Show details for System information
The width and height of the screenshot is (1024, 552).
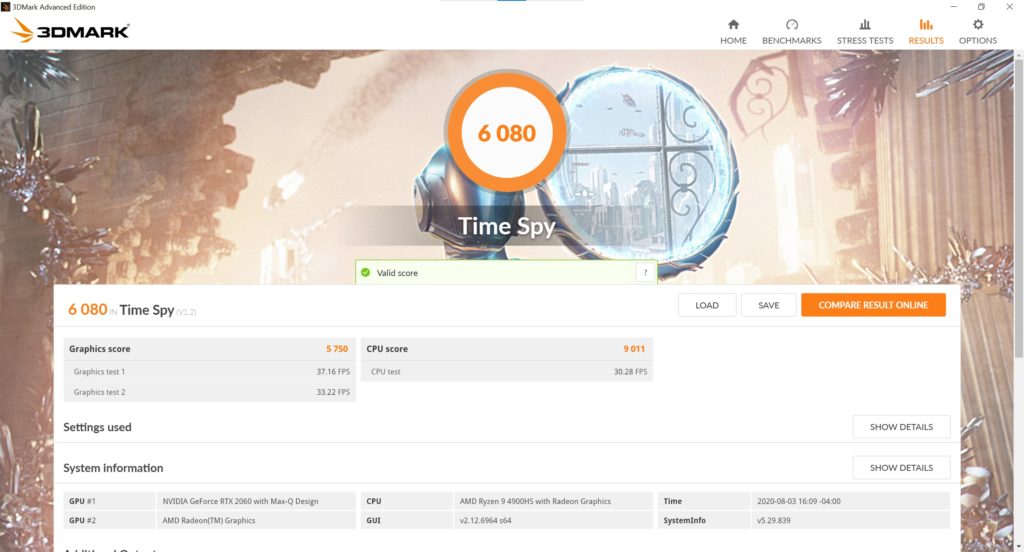tap(900, 468)
